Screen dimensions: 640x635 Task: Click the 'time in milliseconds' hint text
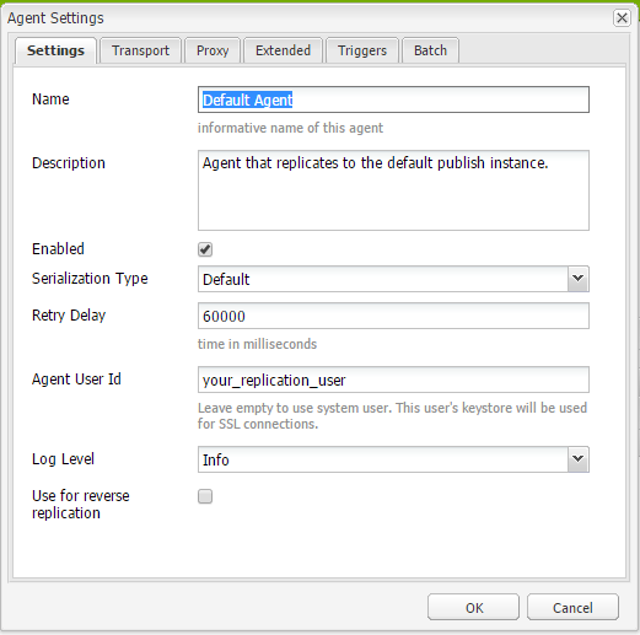click(257, 344)
